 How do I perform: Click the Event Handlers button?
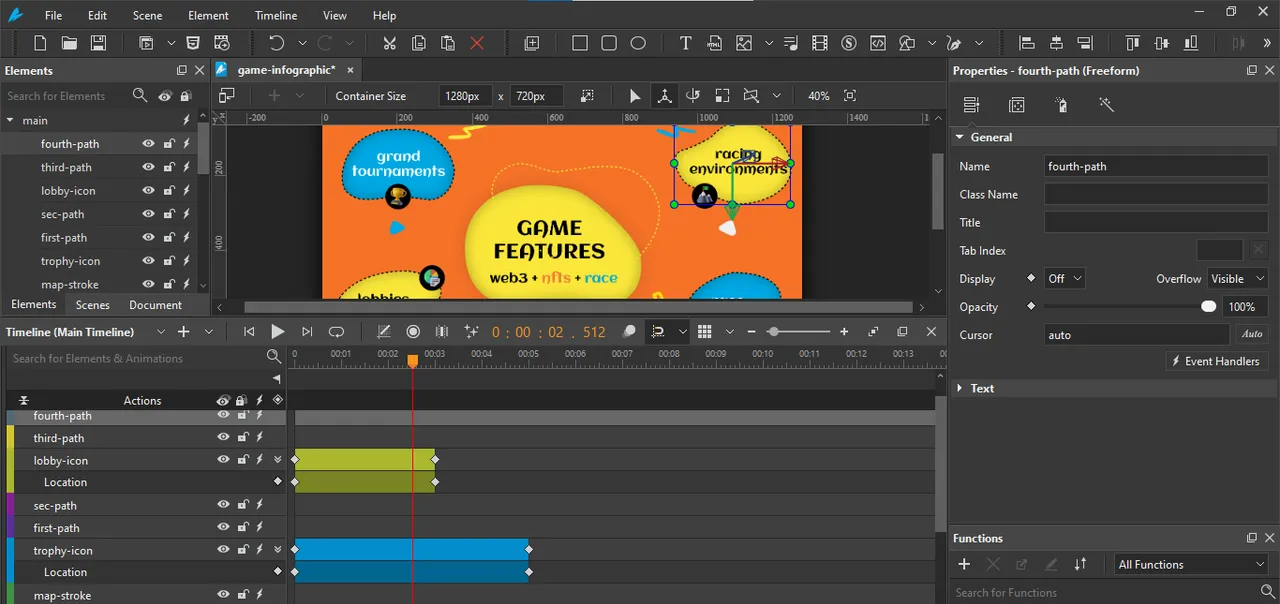pyautogui.click(x=1216, y=361)
